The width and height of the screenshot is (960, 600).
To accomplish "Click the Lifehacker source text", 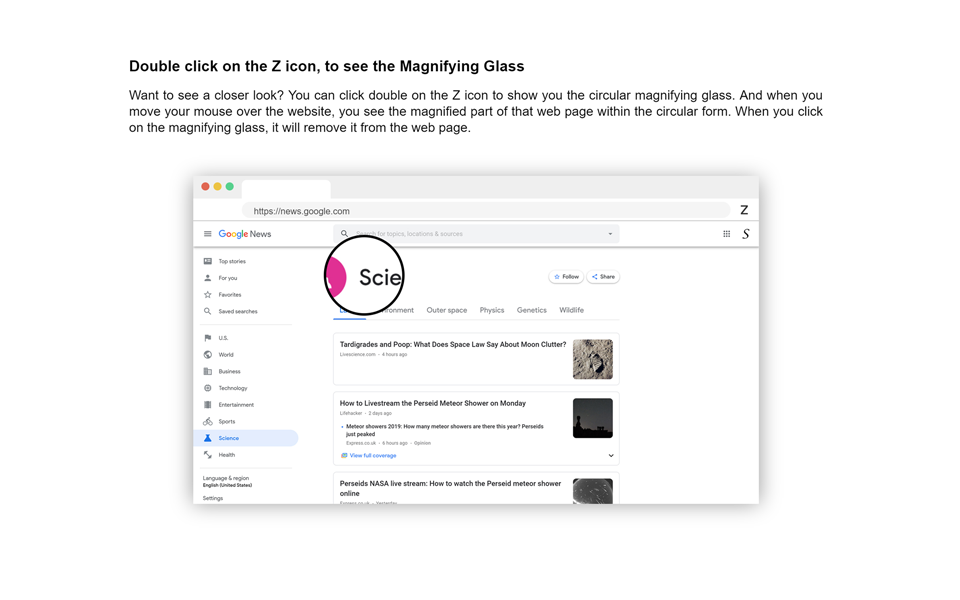I will click(351, 413).
